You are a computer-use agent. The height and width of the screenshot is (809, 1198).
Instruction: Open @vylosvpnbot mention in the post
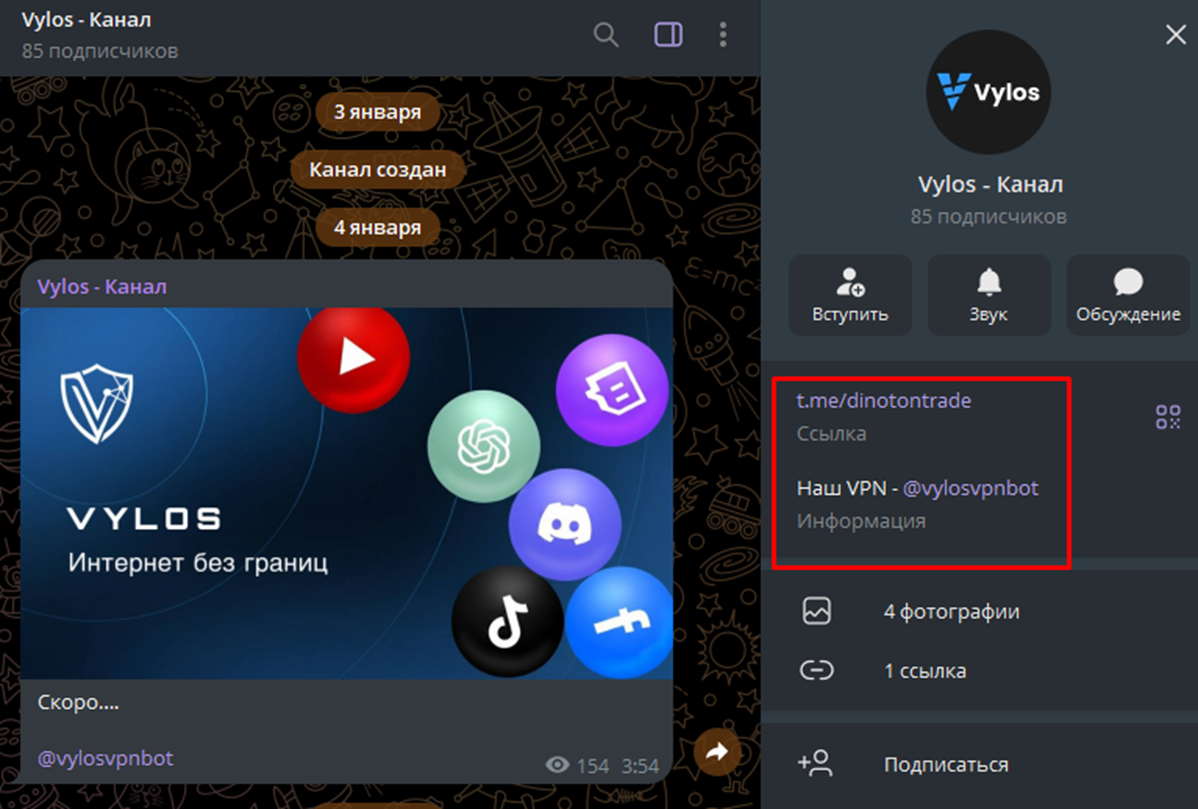[105, 758]
